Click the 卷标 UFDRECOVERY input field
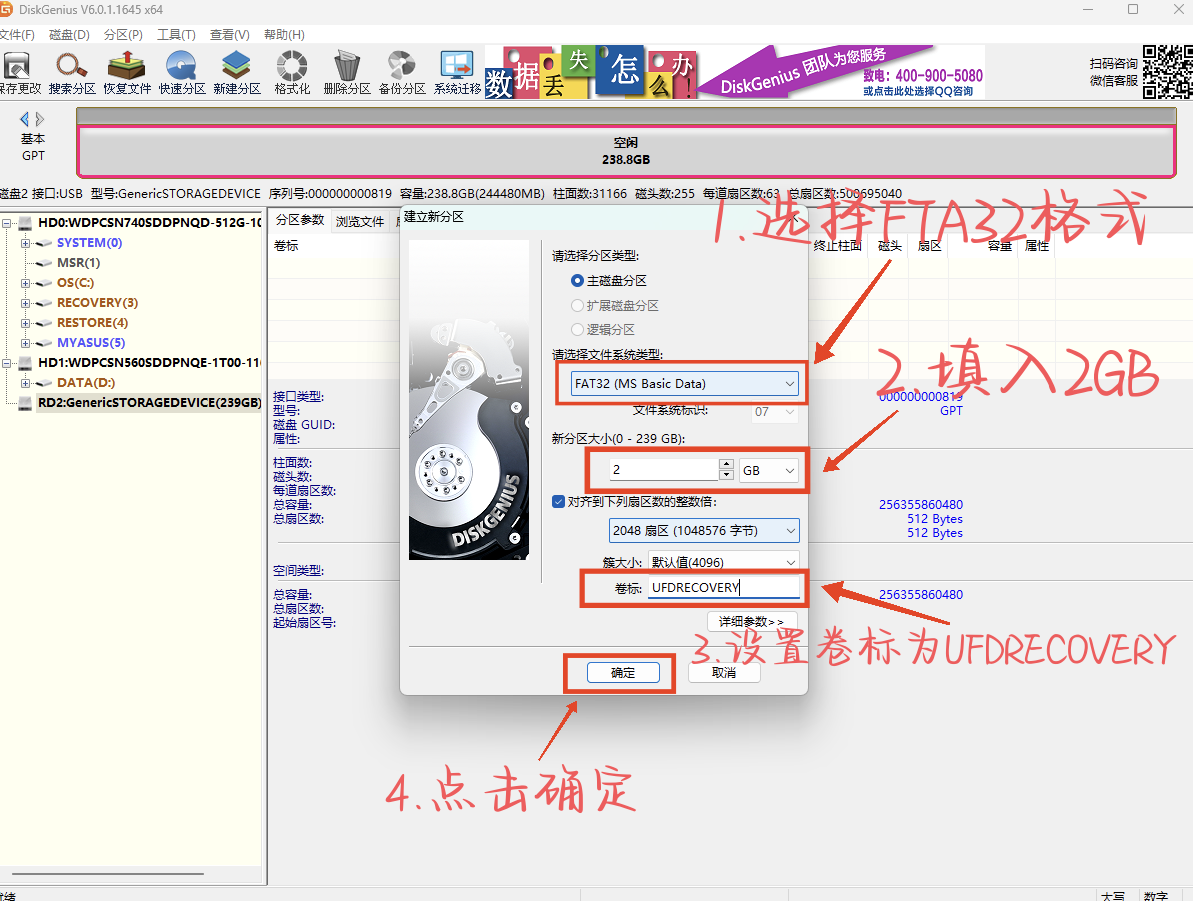The image size is (1193, 901). click(x=724, y=588)
